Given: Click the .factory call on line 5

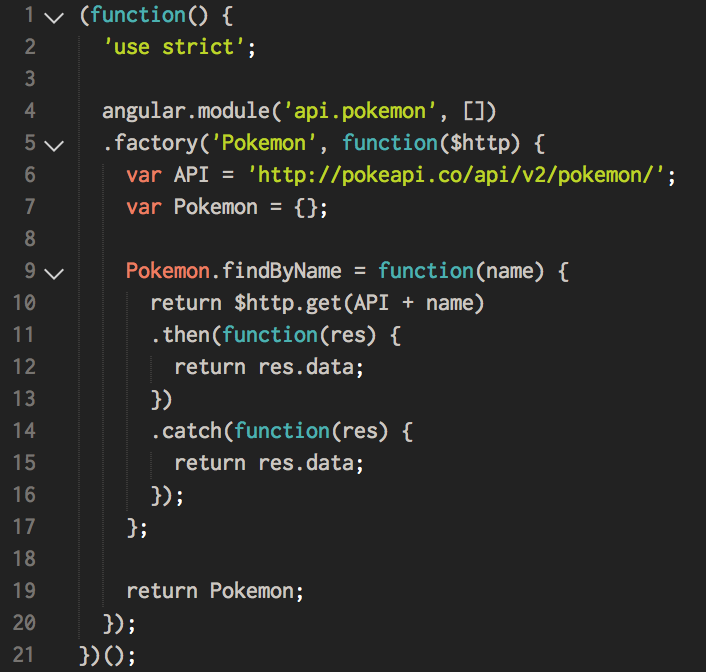Looking at the screenshot, I should tap(150, 143).
